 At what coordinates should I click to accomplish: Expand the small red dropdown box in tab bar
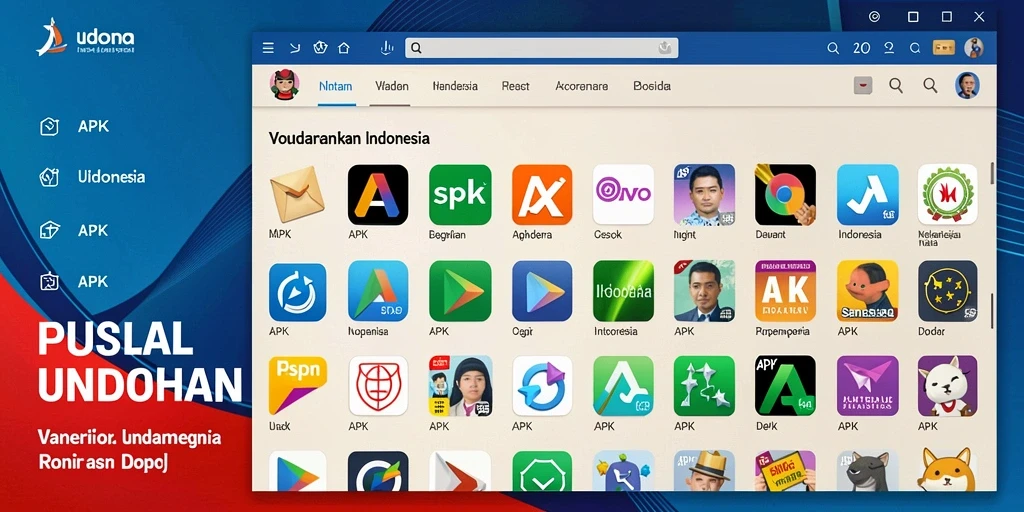(863, 86)
